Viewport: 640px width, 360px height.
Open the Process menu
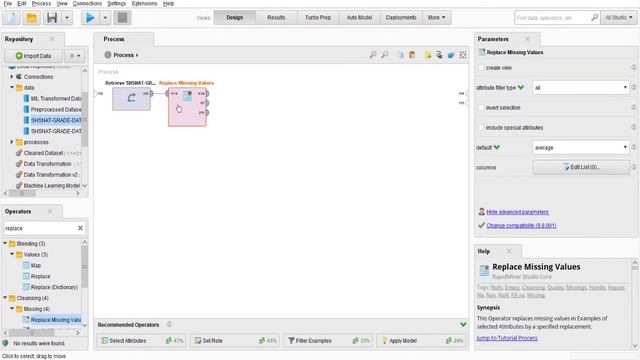(x=41, y=3)
